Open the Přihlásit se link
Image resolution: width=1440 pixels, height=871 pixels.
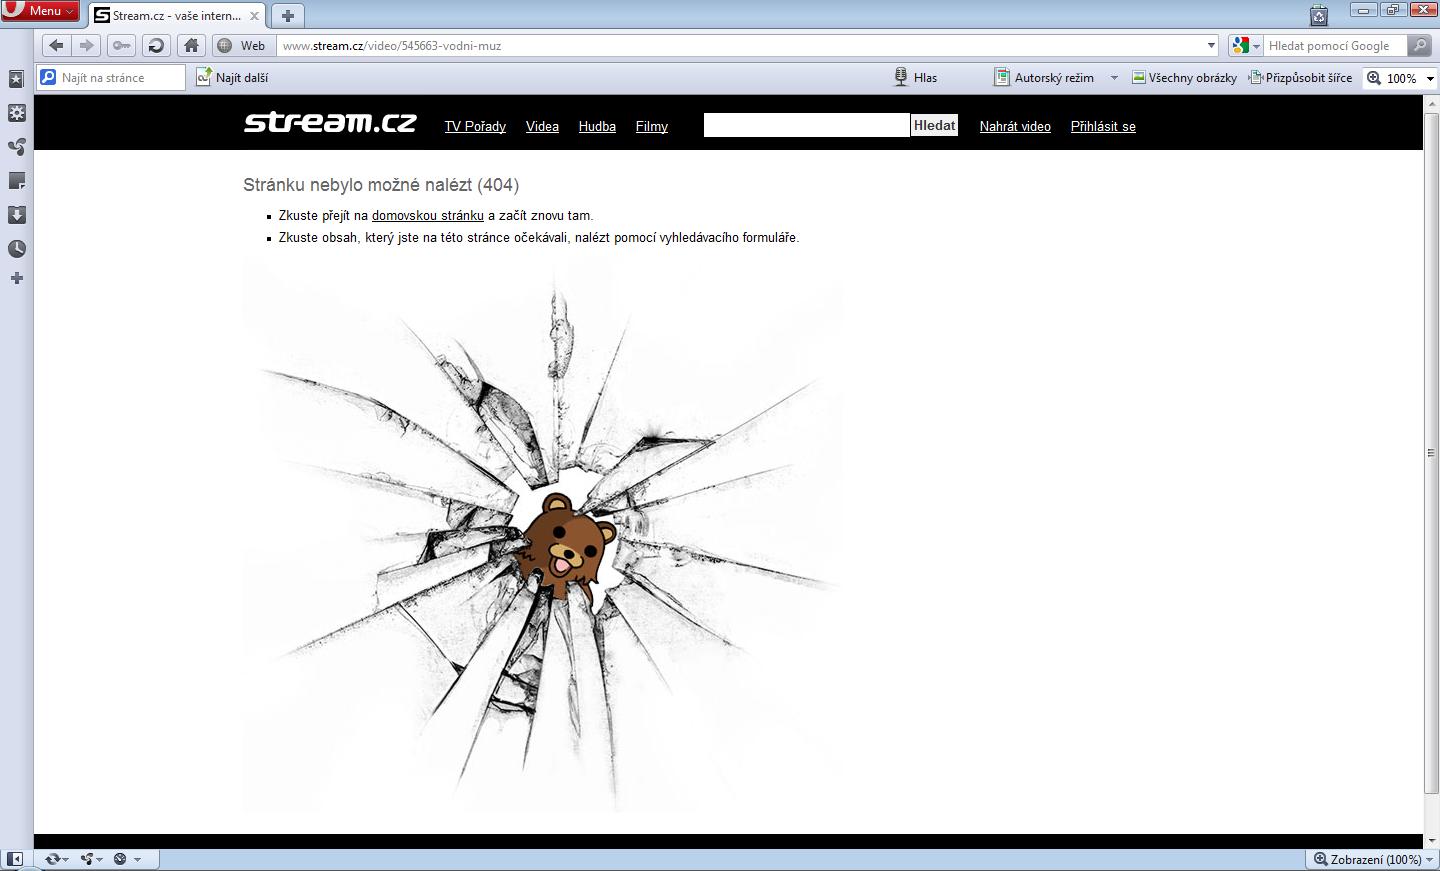tap(1103, 126)
